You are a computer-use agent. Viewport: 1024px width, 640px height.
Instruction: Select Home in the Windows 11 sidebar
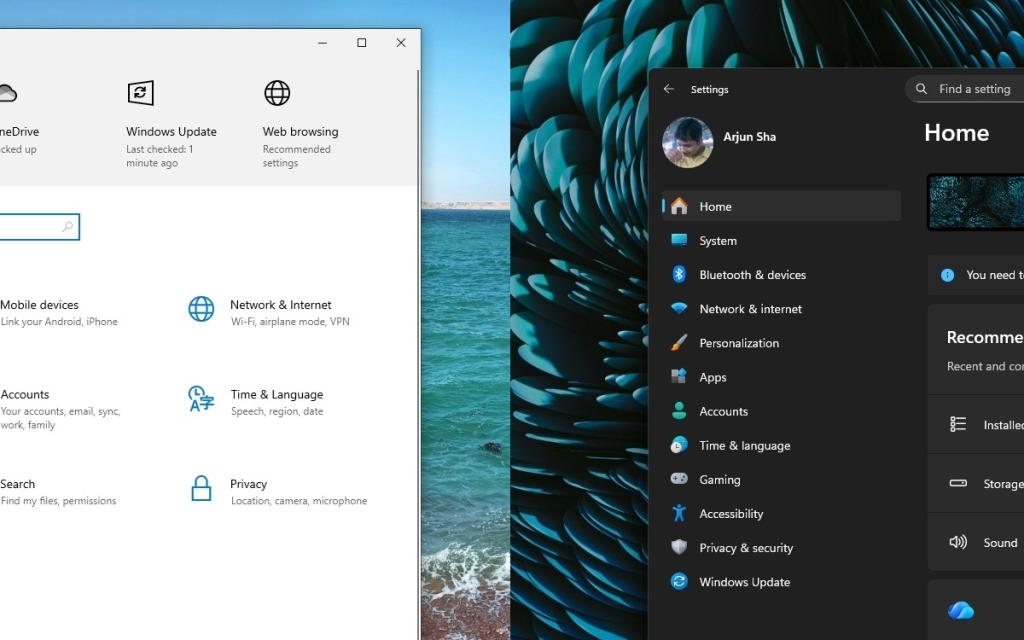(716, 206)
